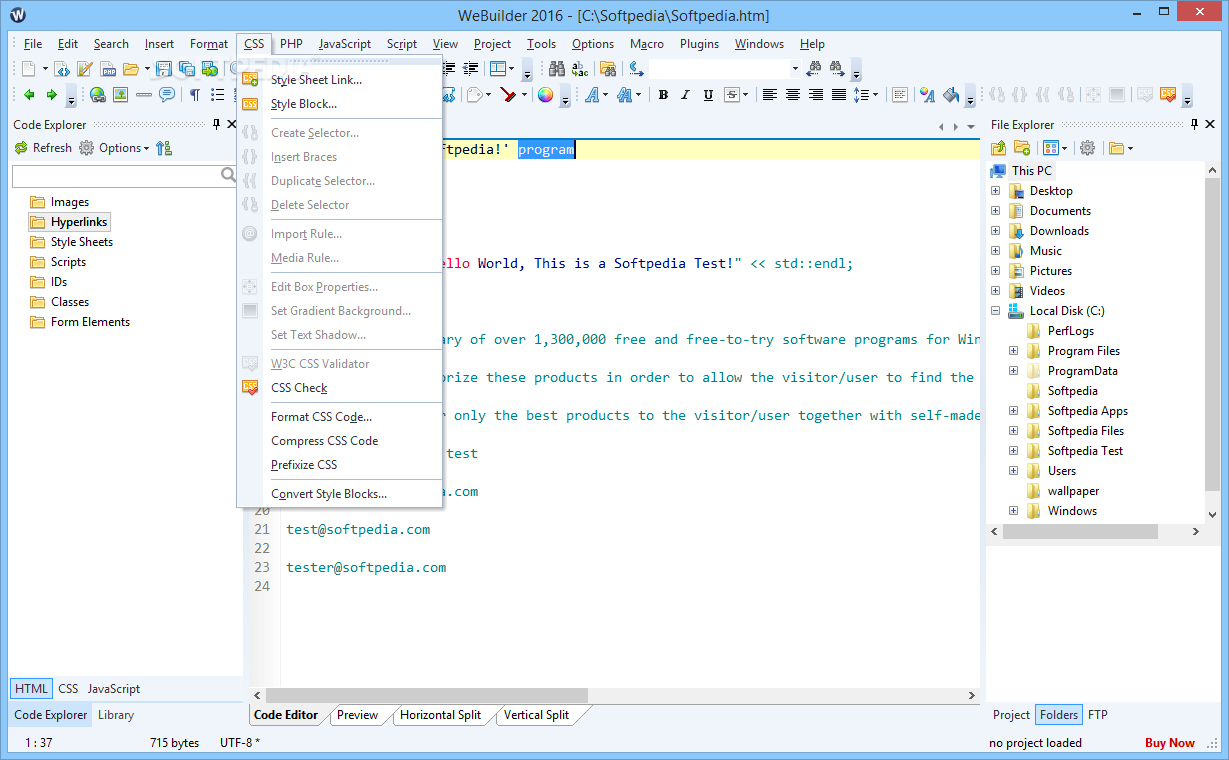Open the font 'A' style dropdown arrow
This screenshot has width=1229, height=760.
pos(605,95)
